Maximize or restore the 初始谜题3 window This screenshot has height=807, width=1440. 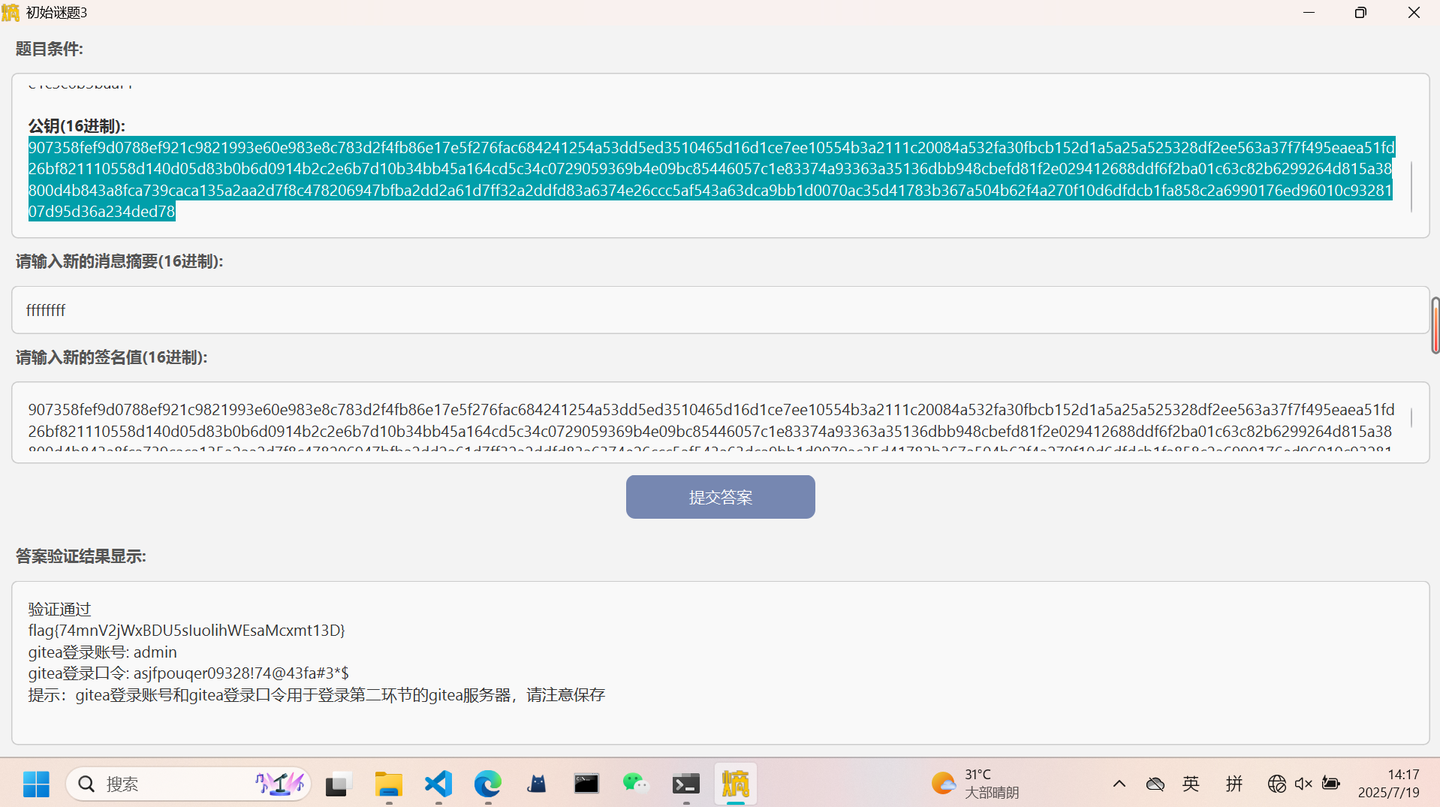tap(1361, 13)
